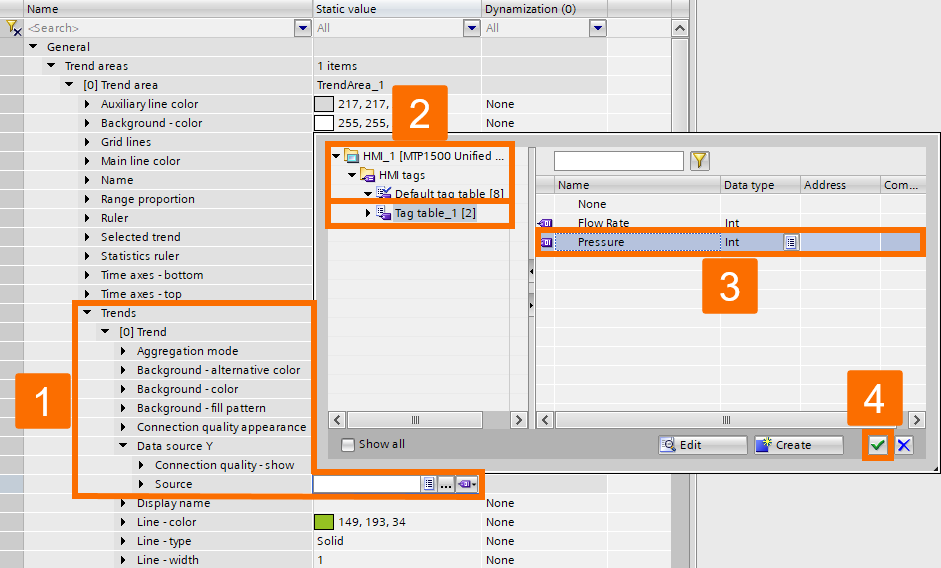Click the Auxiliary line color gray swatch

(324, 104)
